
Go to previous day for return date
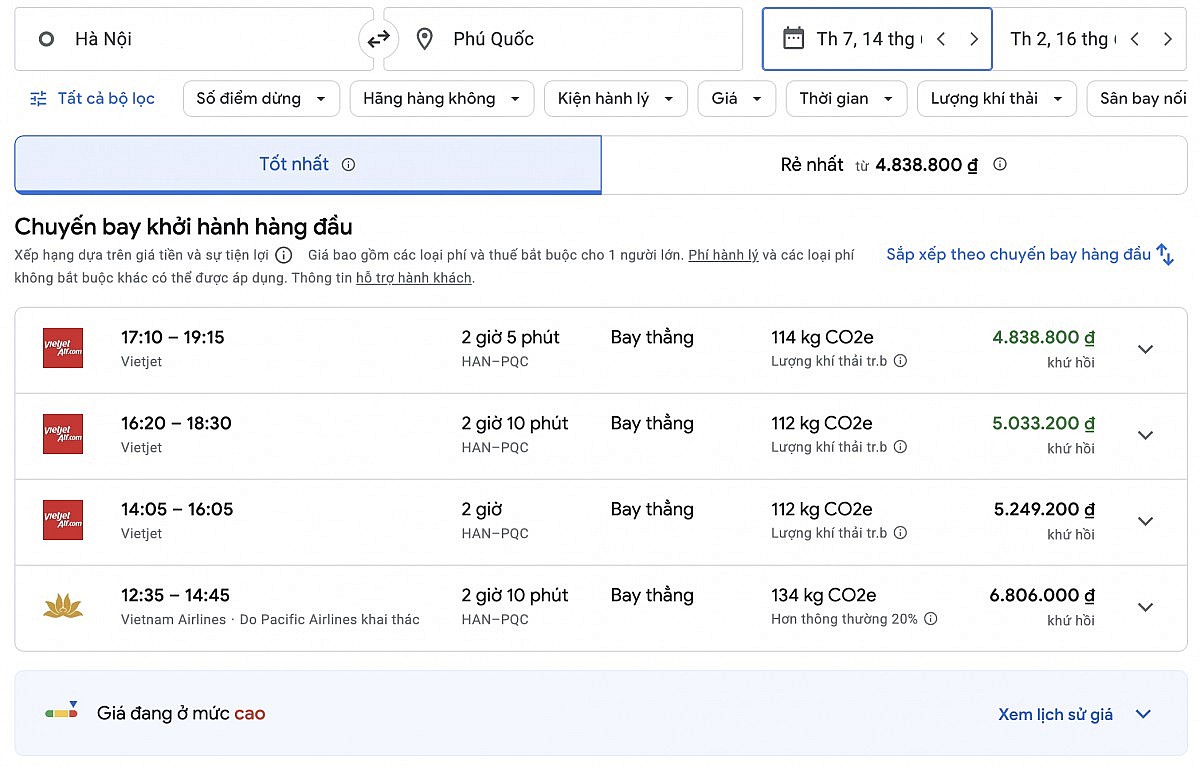pyautogui.click(x=1134, y=39)
